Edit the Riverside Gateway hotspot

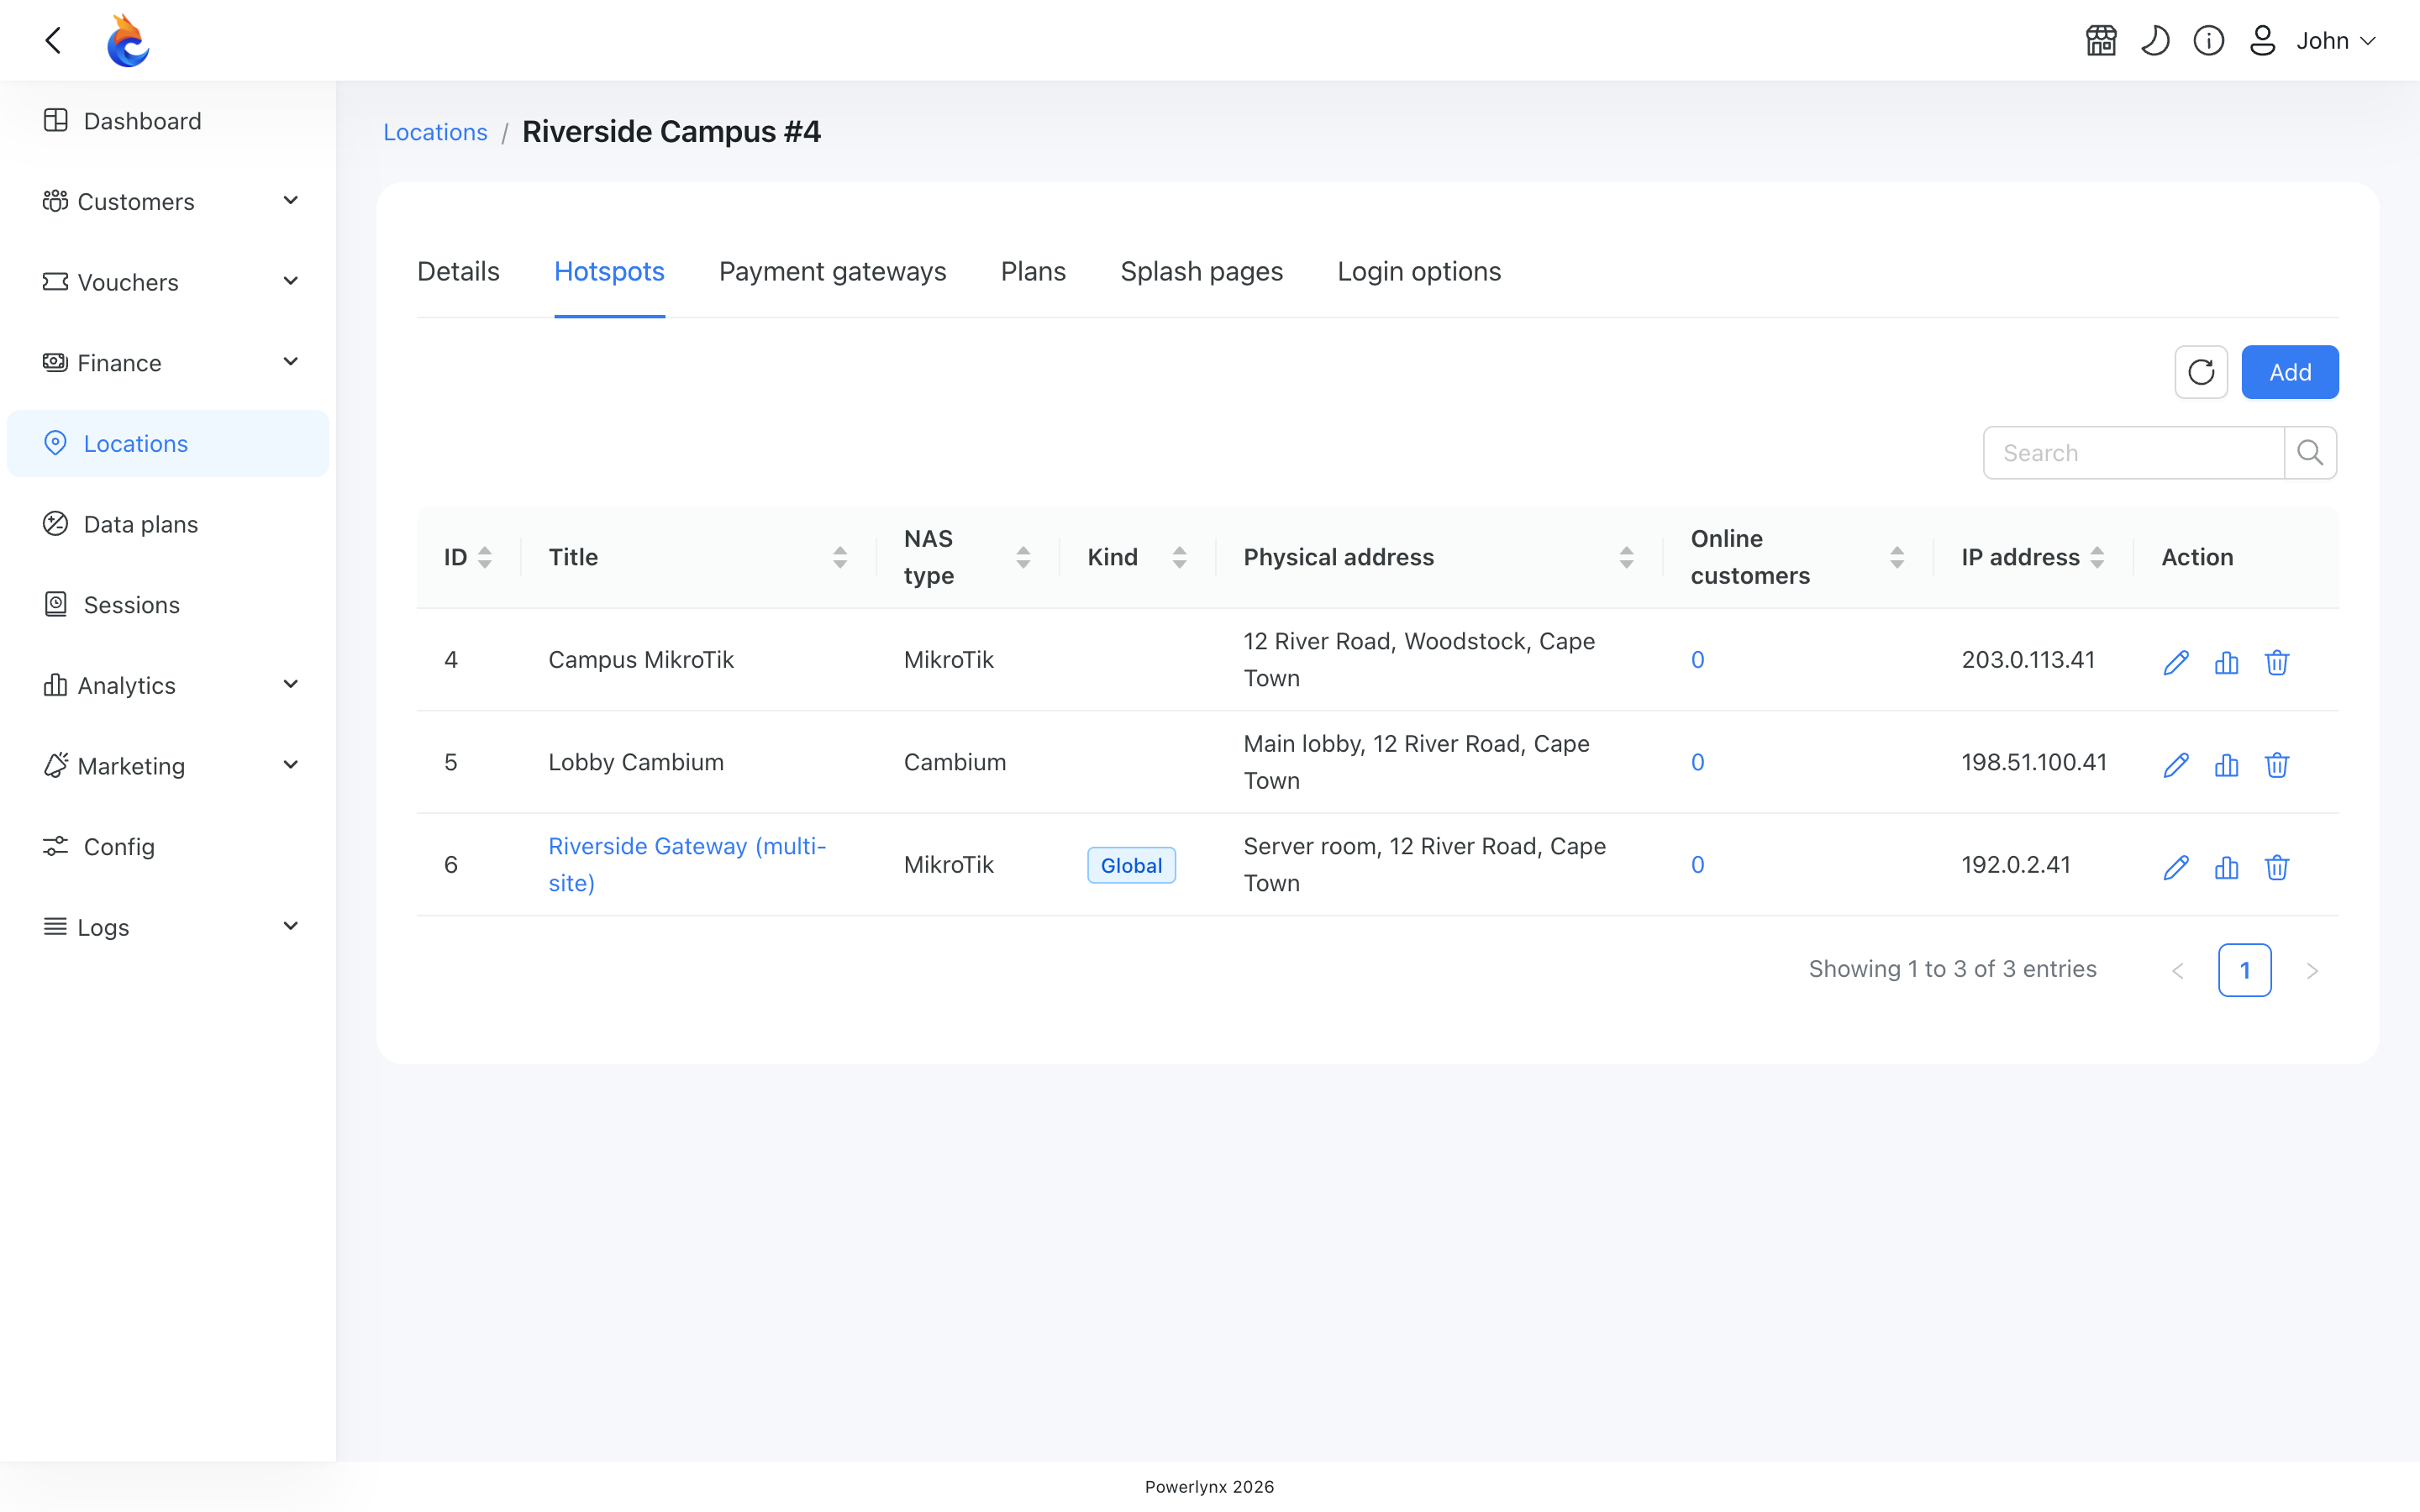click(2176, 867)
